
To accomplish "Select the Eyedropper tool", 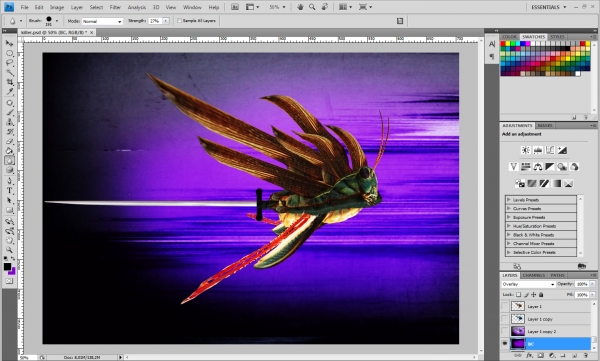I will point(9,91).
